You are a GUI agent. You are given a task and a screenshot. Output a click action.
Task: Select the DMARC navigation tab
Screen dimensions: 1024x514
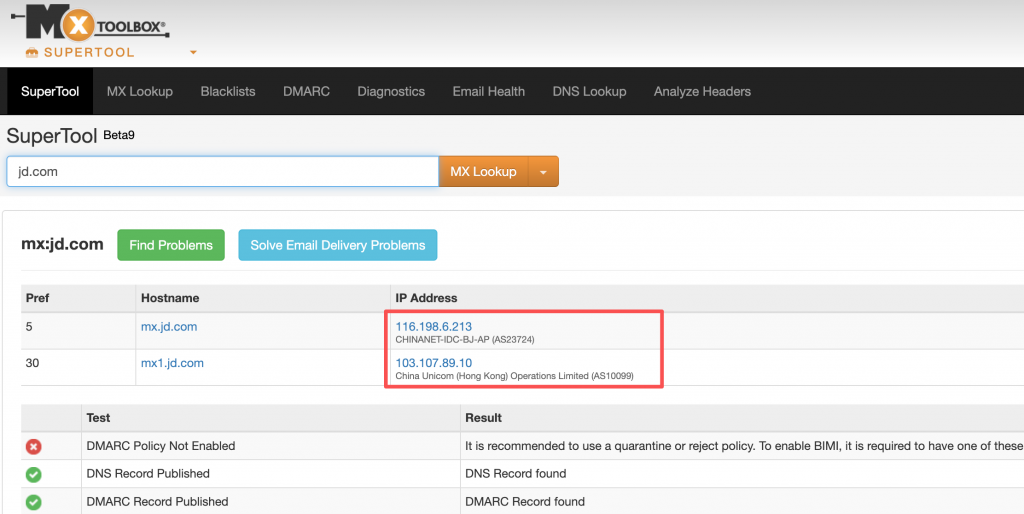(306, 91)
